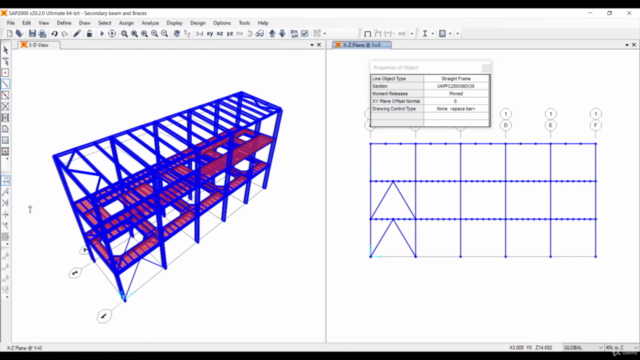Select the Pan hand tool
The image size is (640, 360).
(x=176, y=34)
